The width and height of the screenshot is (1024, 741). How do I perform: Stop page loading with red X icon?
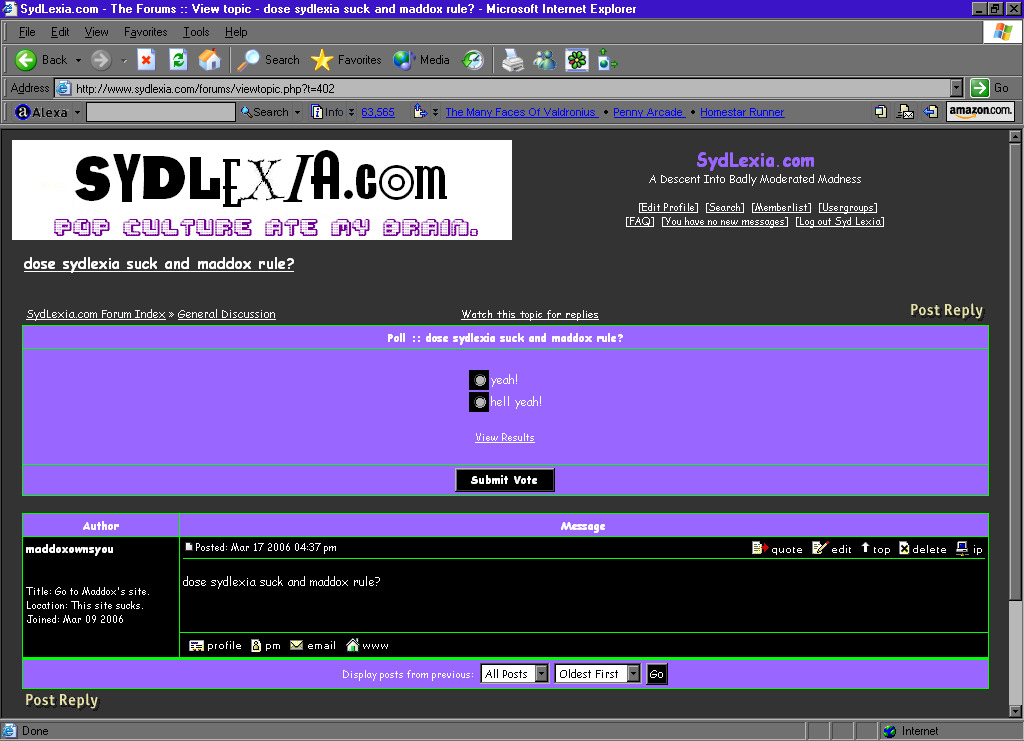click(146, 60)
